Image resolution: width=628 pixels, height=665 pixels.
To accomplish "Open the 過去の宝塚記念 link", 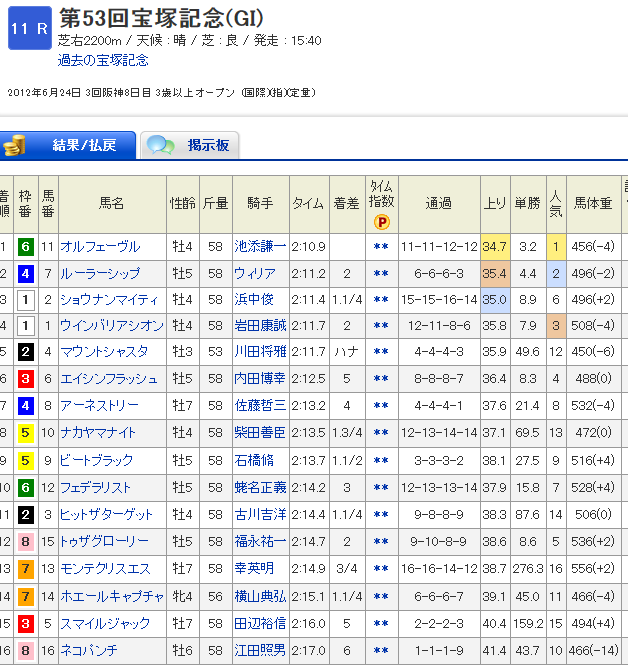I will pyautogui.click(x=103, y=60).
